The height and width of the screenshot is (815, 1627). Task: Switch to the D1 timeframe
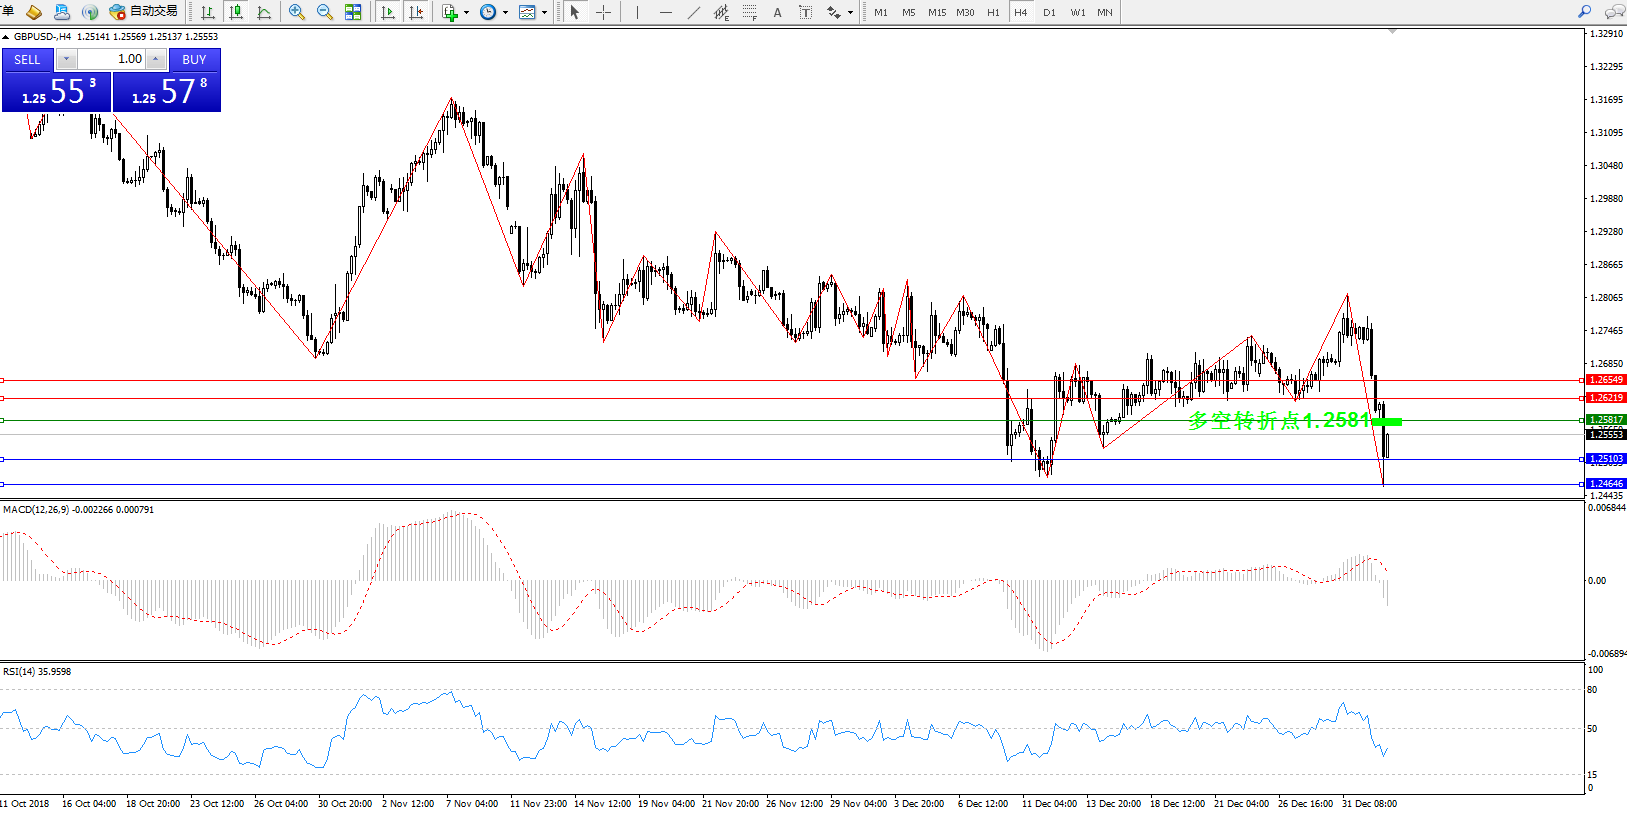(1049, 12)
